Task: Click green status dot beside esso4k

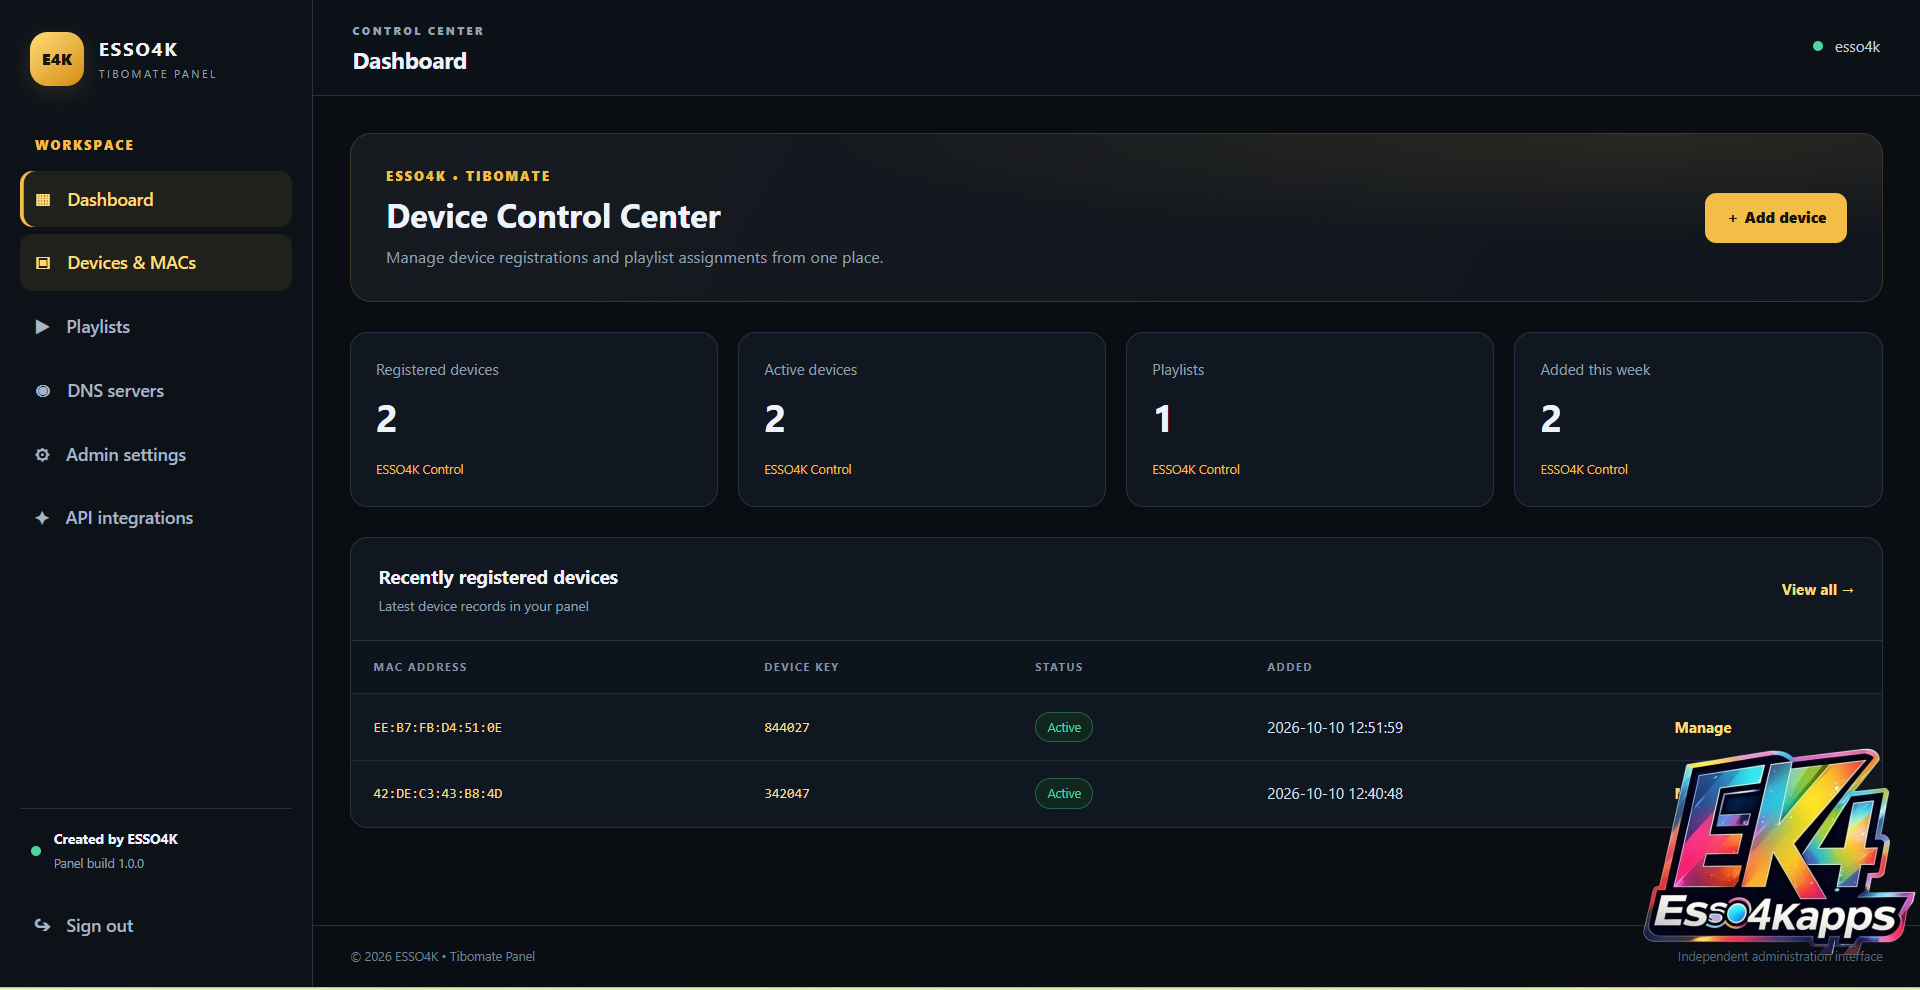Action: [1818, 46]
